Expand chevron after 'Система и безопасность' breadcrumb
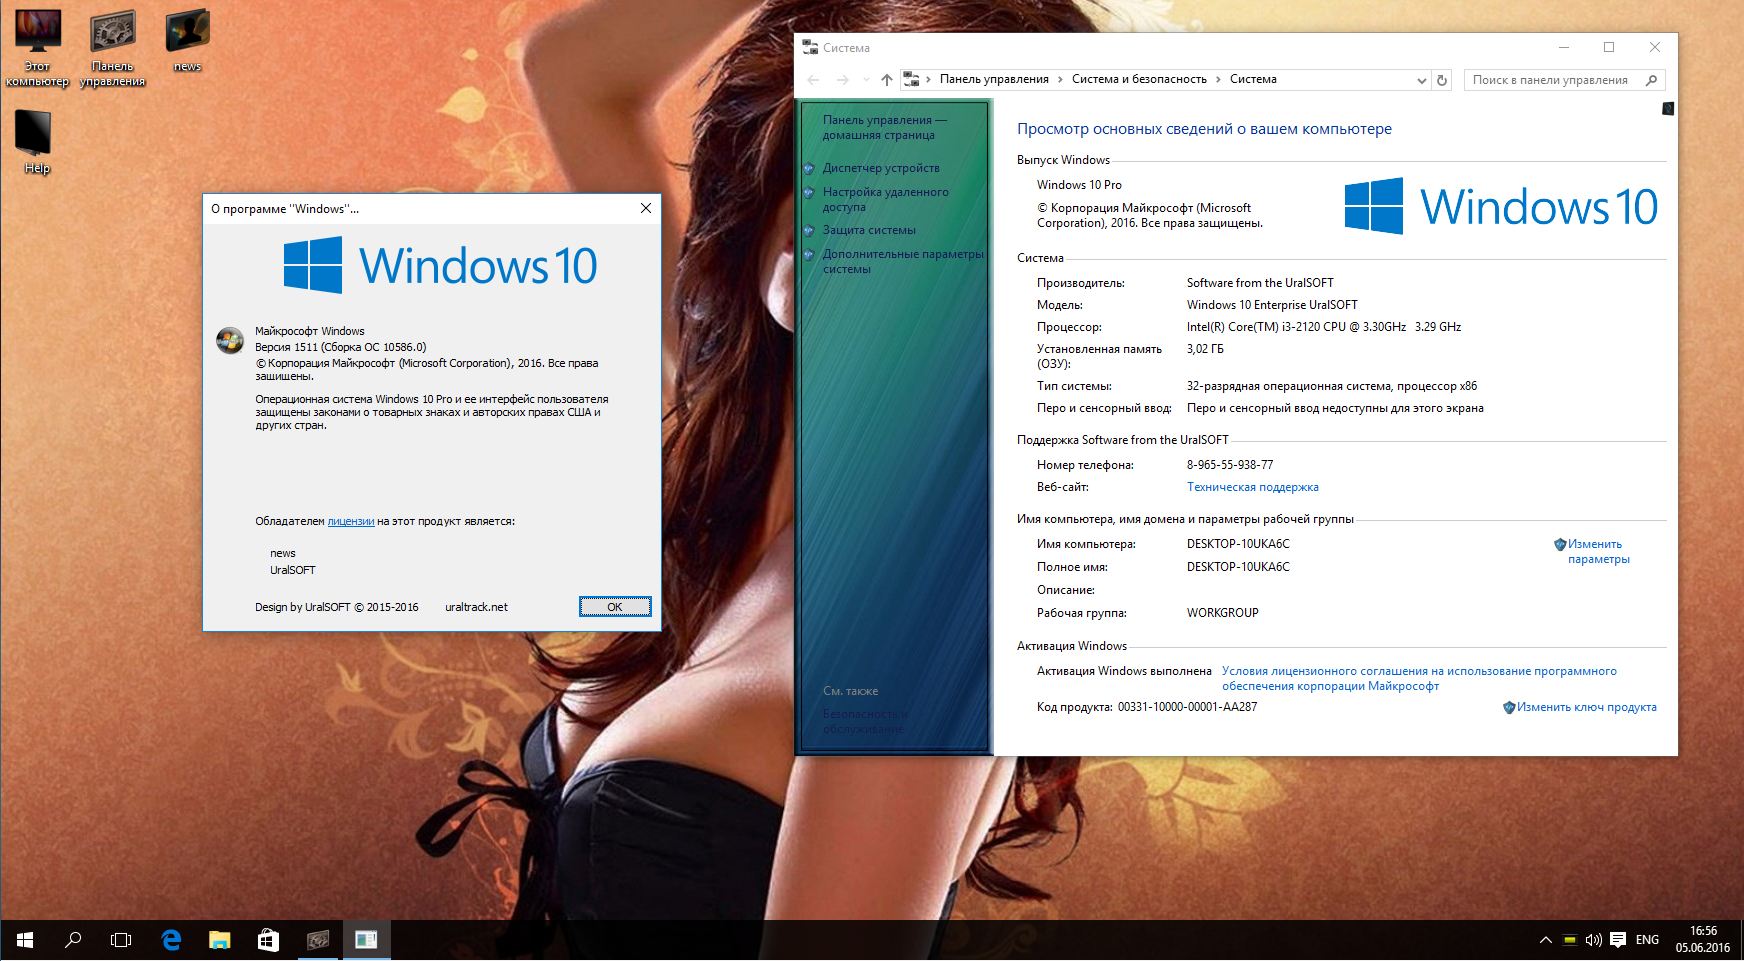The height and width of the screenshot is (961, 1744). click(1219, 79)
